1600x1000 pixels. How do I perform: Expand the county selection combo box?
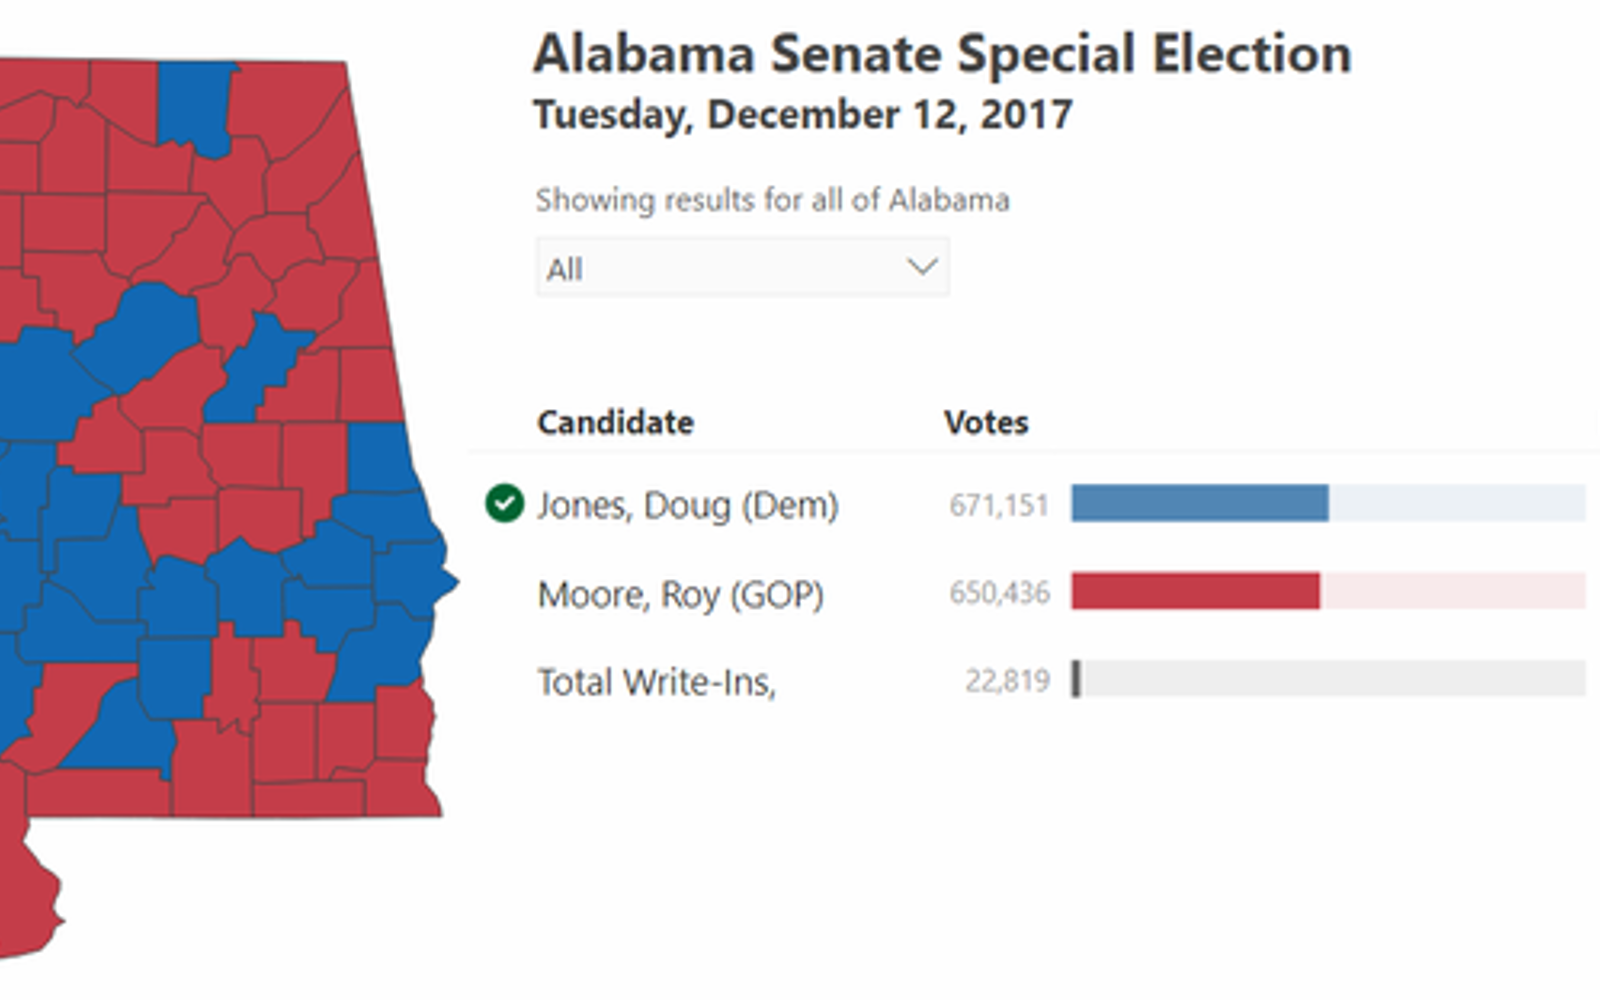pyautogui.click(x=740, y=267)
